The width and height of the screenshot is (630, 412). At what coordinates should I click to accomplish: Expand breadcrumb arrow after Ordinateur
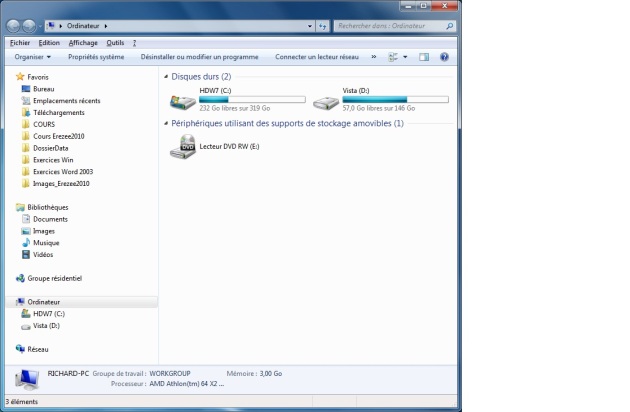coord(106,26)
